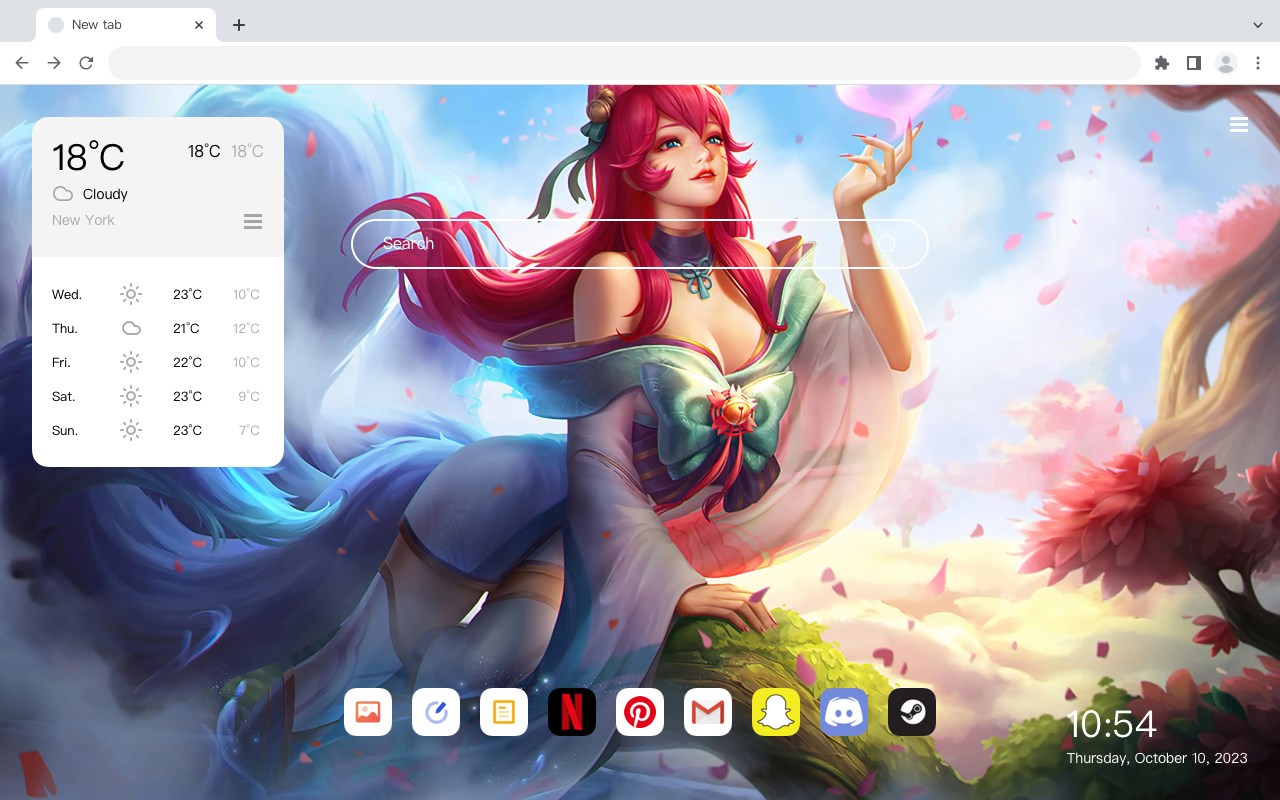Go forward in browser history

coord(54,63)
